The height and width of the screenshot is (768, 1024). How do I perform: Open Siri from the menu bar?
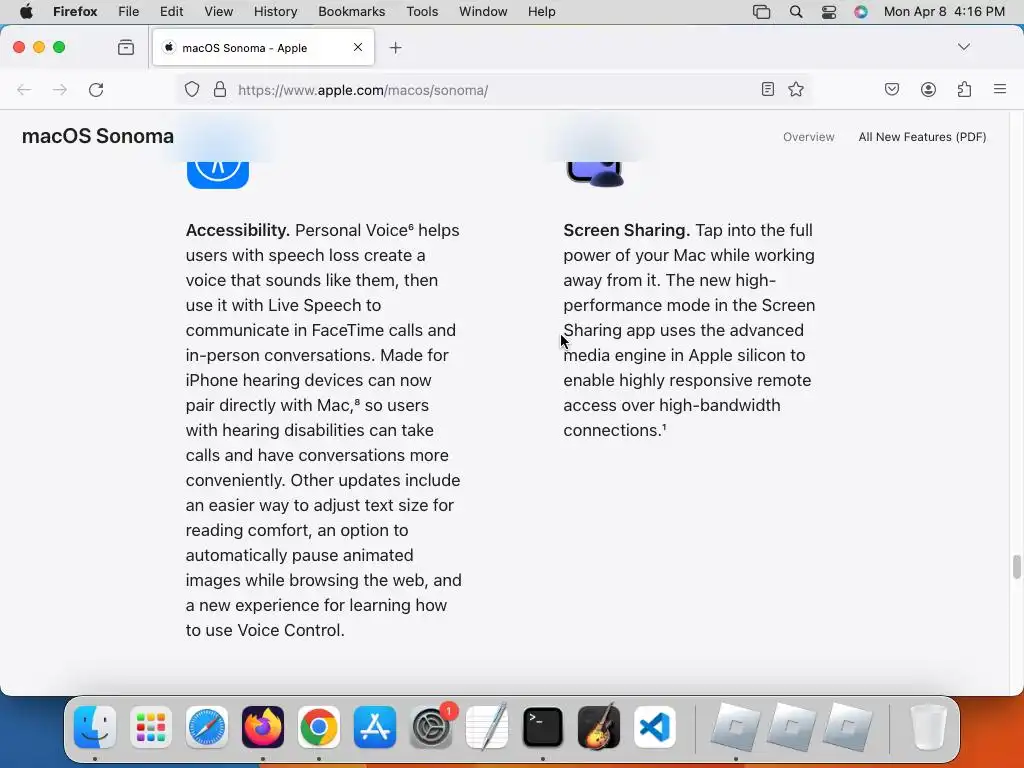pyautogui.click(x=861, y=12)
